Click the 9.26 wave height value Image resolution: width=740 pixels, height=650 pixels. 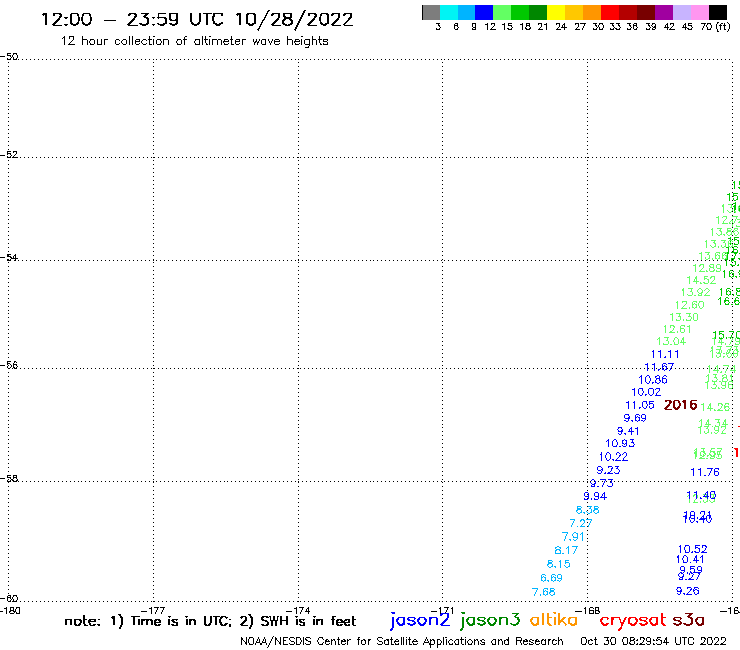point(688,591)
